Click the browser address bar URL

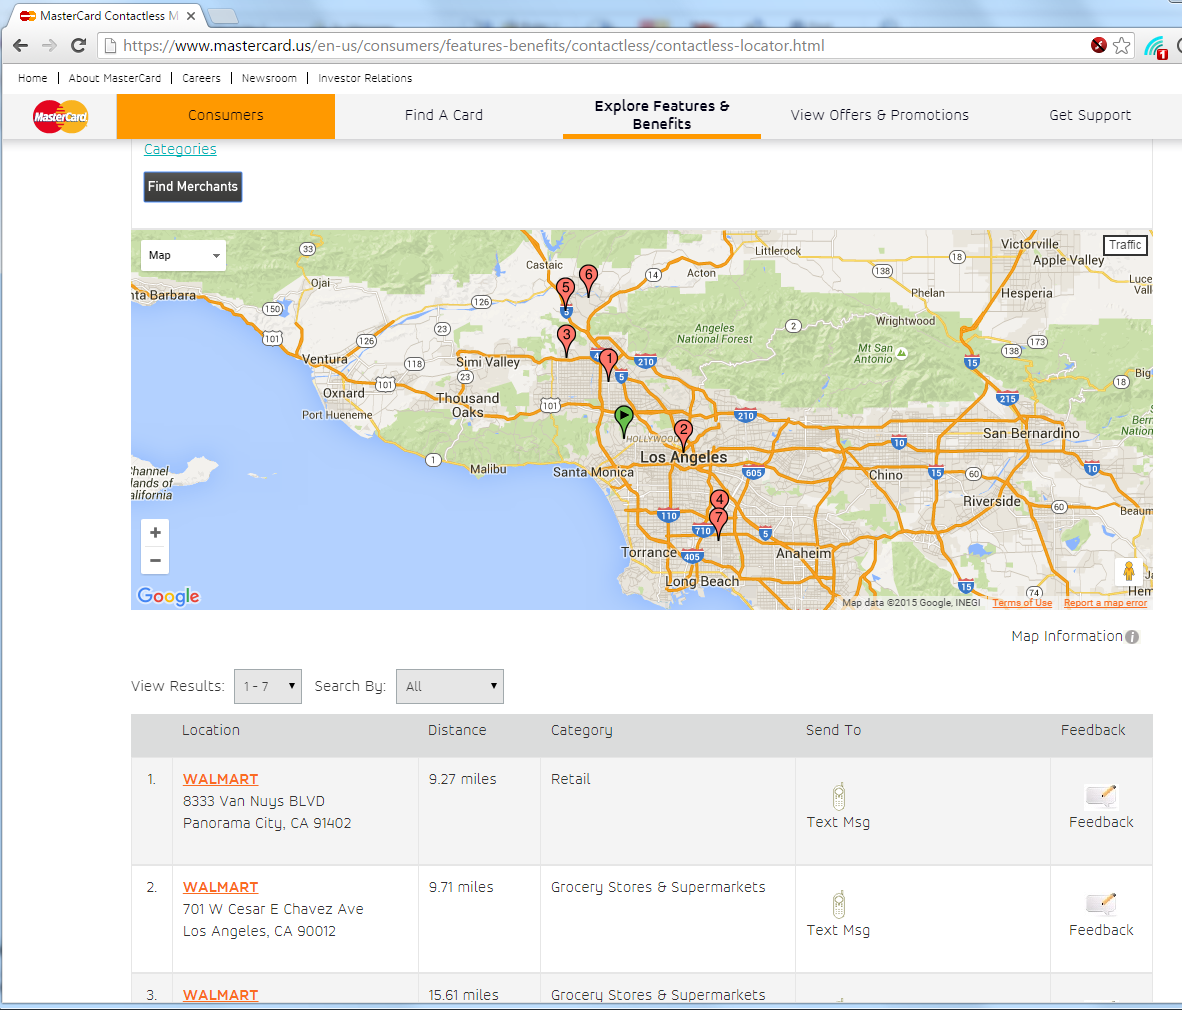(473, 46)
